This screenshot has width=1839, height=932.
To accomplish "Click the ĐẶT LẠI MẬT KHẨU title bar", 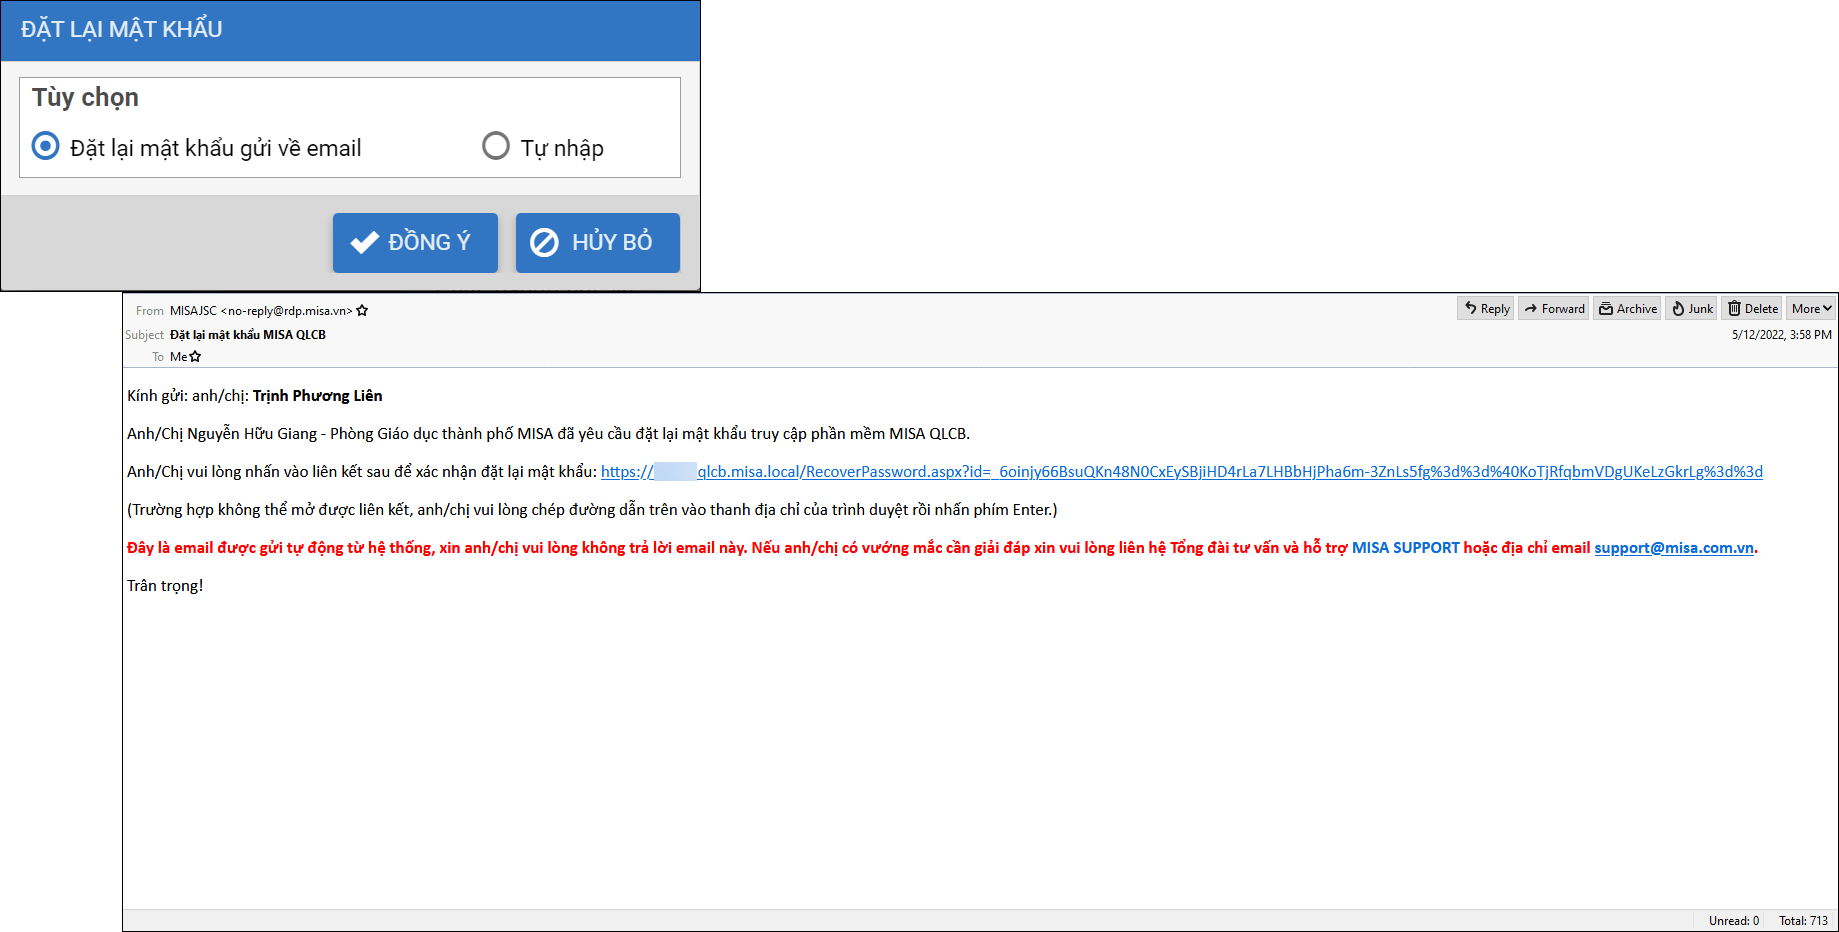I will tap(350, 30).
